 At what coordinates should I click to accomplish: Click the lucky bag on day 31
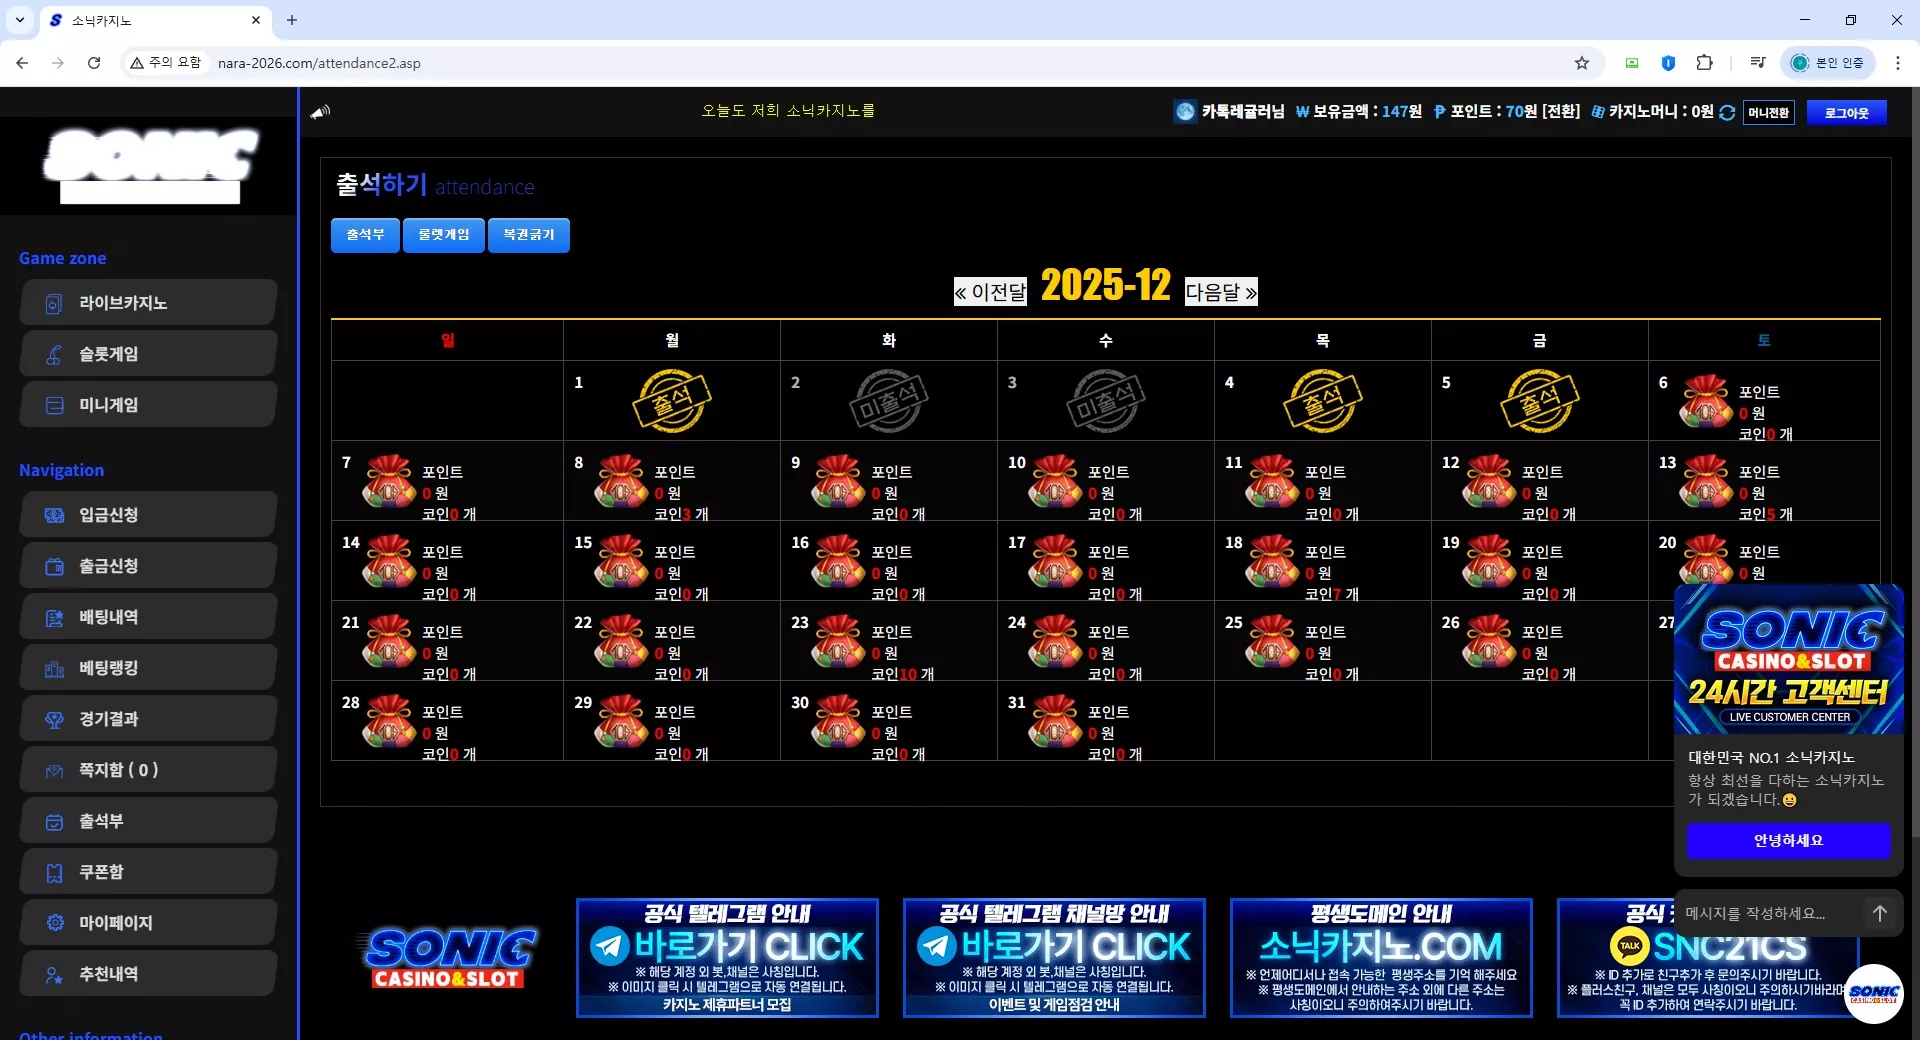(1055, 721)
